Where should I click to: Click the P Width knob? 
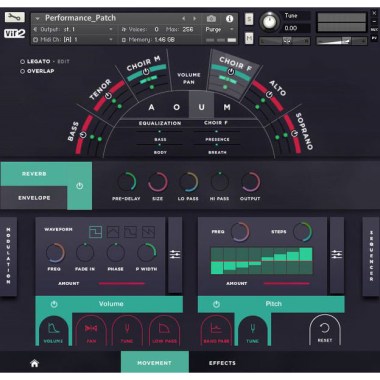point(147,253)
